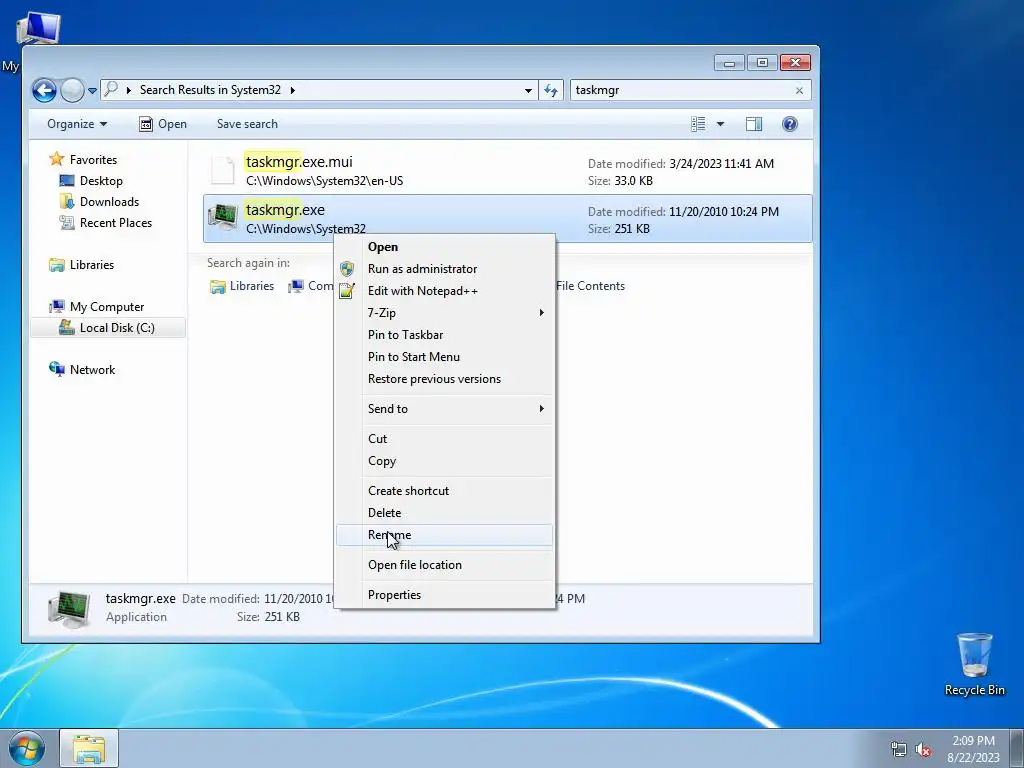Expand the Send to submenu
This screenshot has height=768, width=1024.
click(x=444, y=409)
